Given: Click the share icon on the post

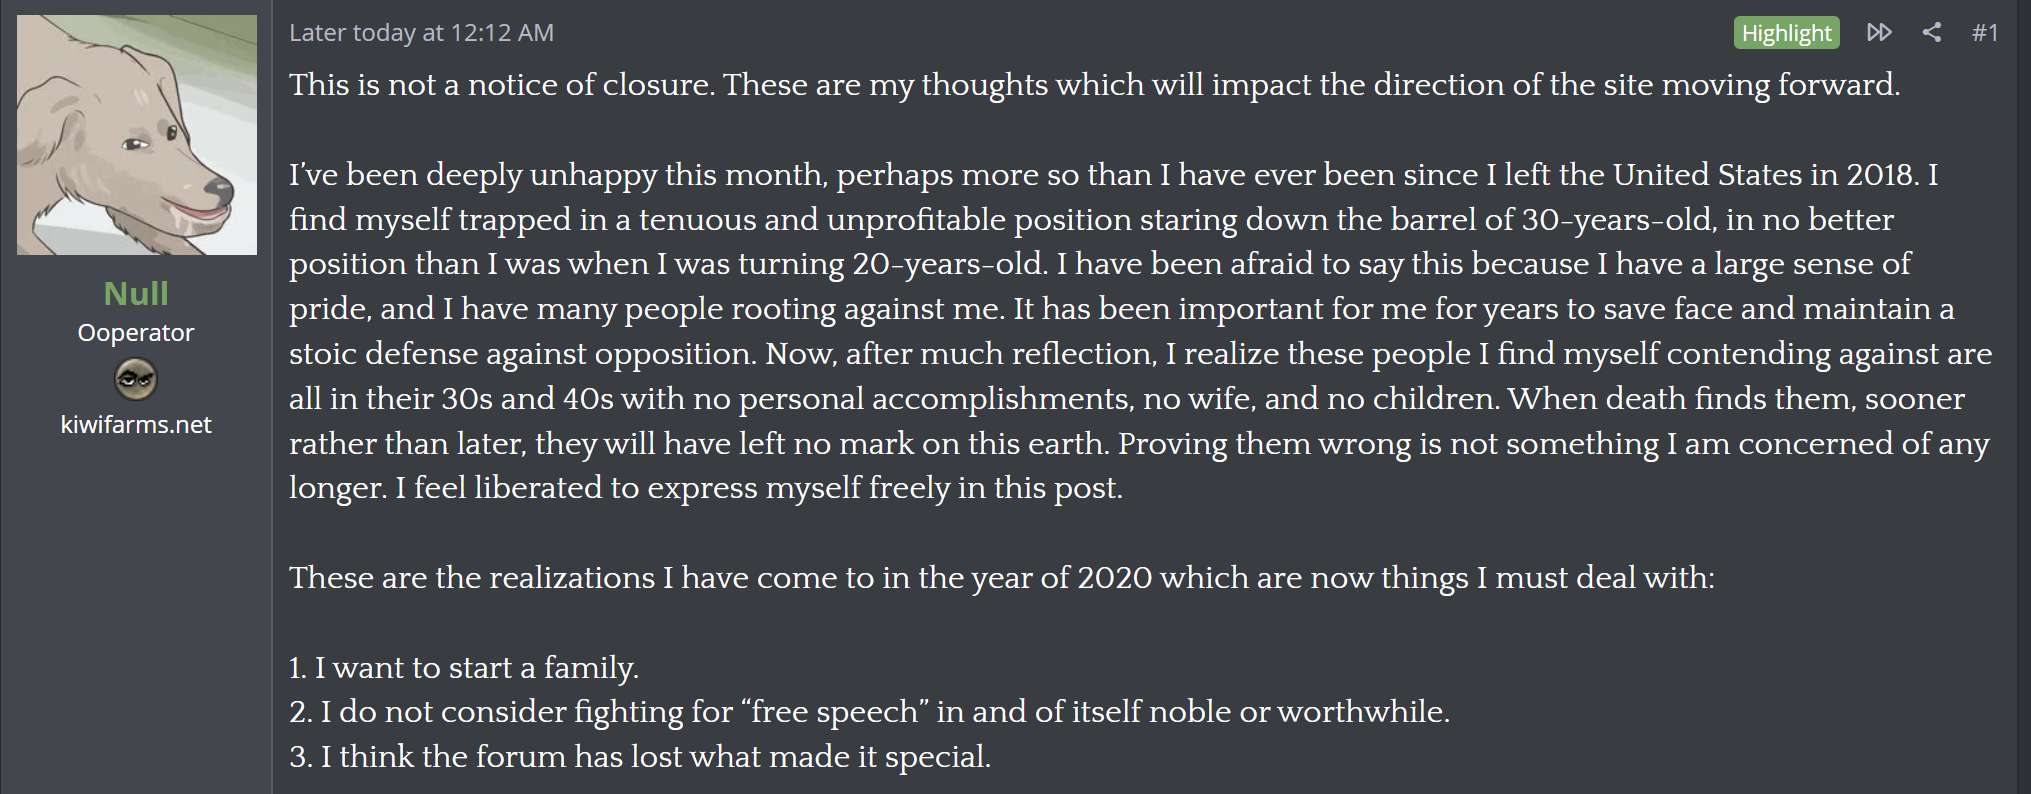Looking at the screenshot, I should tap(1931, 32).
